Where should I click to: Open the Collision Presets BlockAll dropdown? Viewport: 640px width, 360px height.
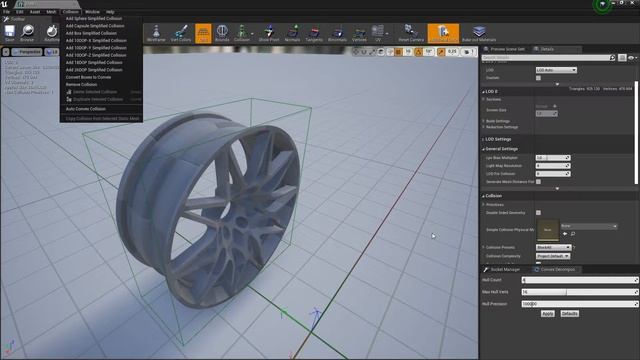click(x=553, y=247)
